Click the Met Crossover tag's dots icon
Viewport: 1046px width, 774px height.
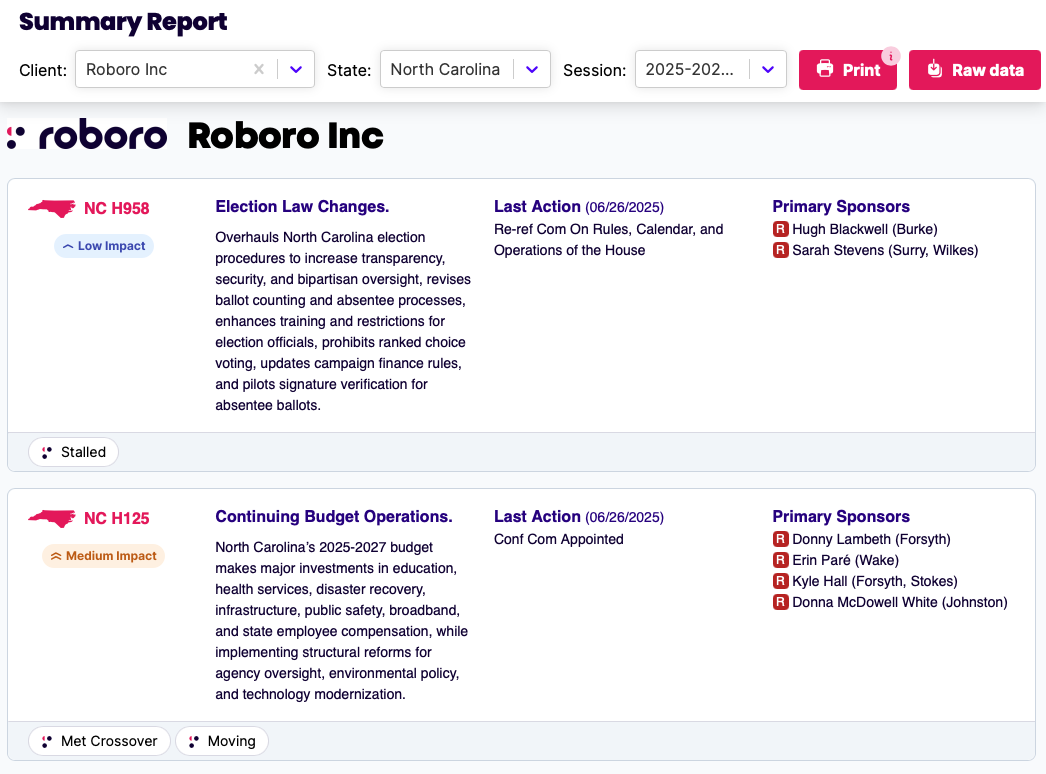47,741
